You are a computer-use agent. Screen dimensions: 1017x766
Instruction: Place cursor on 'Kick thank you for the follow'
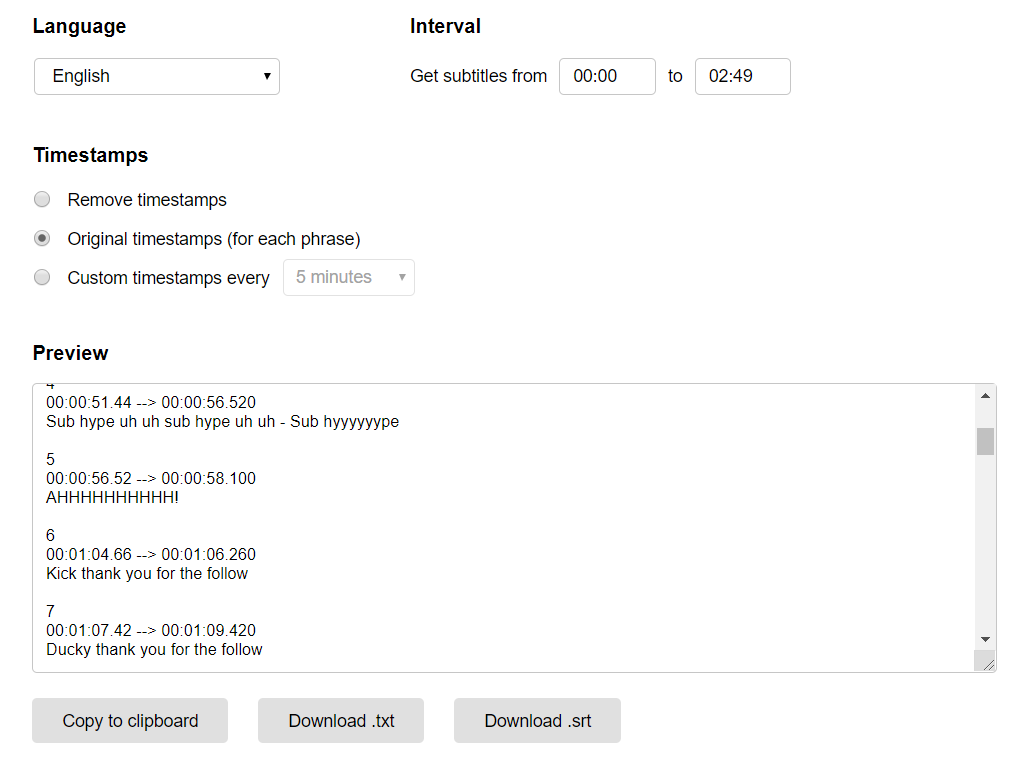[147, 574]
